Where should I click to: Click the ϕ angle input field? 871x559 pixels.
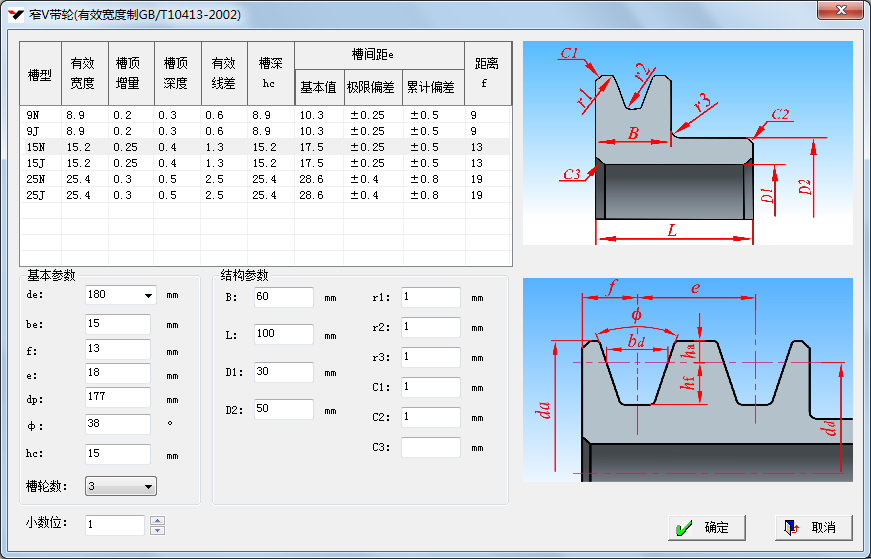pos(118,424)
